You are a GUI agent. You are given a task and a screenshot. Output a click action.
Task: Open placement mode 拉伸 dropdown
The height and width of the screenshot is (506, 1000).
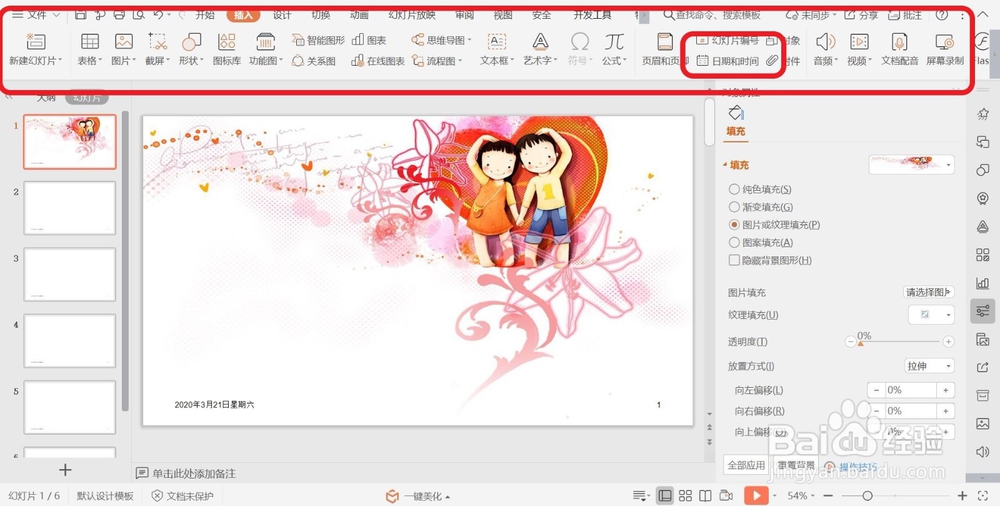(x=929, y=366)
